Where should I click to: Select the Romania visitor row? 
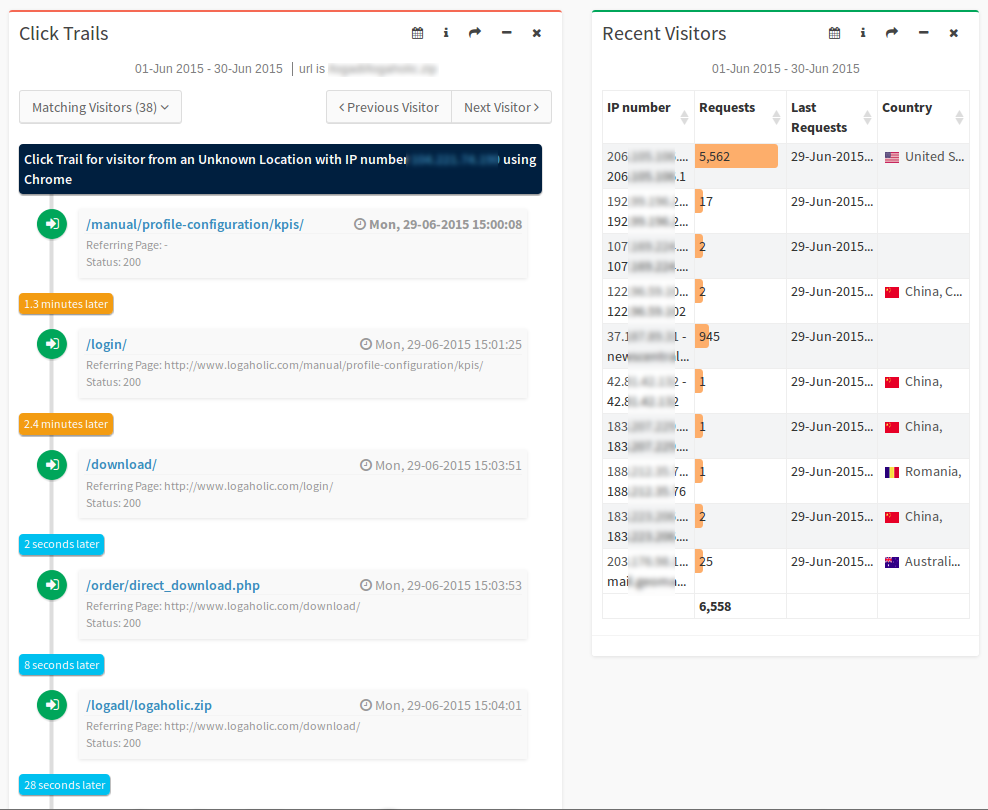click(x=785, y=481)
